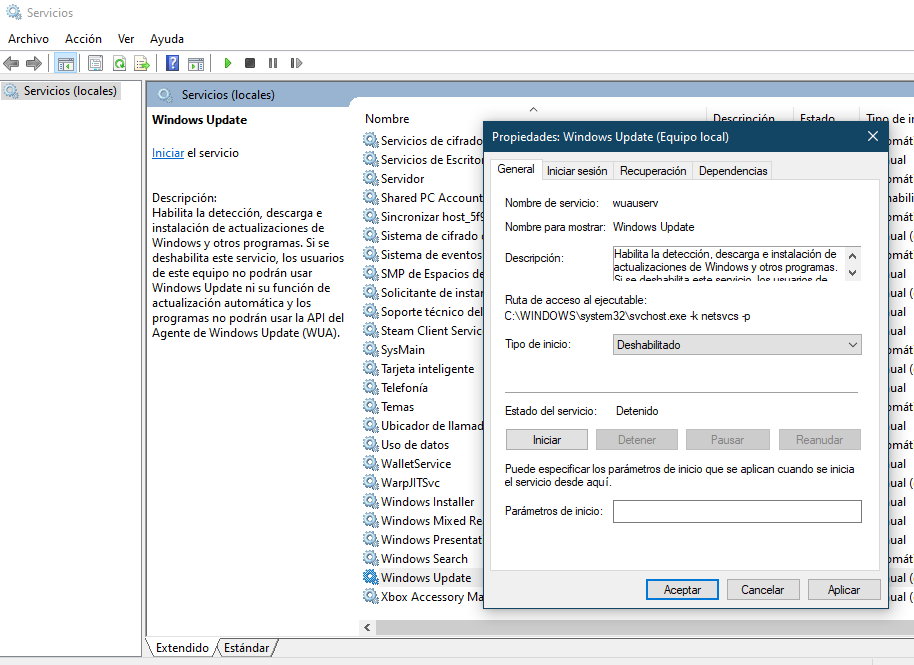The image size is (914, 665).
Task: Open the Acción menu
Action: pyautogui.click(x=83, y=38)
